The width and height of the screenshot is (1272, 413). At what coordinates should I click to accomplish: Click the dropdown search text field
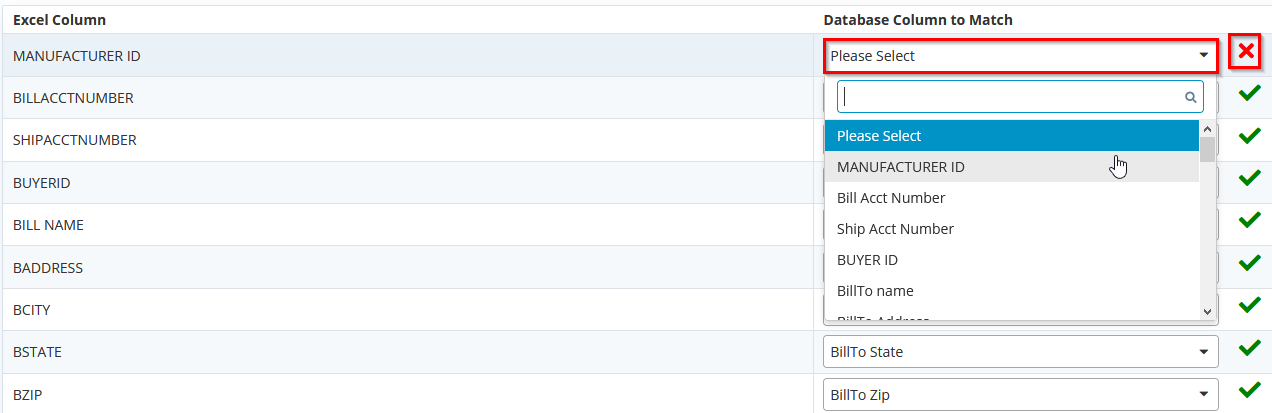tap(1020, 97)
